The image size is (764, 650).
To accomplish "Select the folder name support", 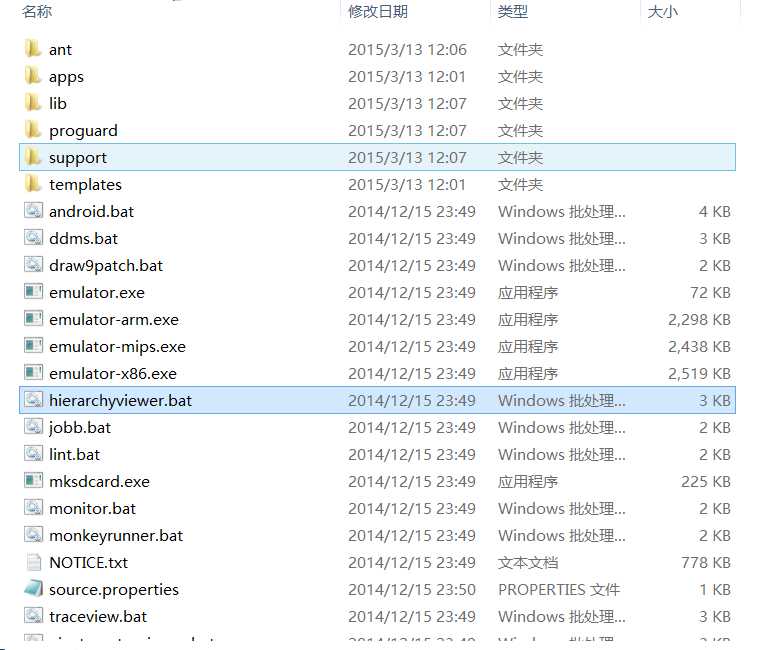I will point(78,158).
